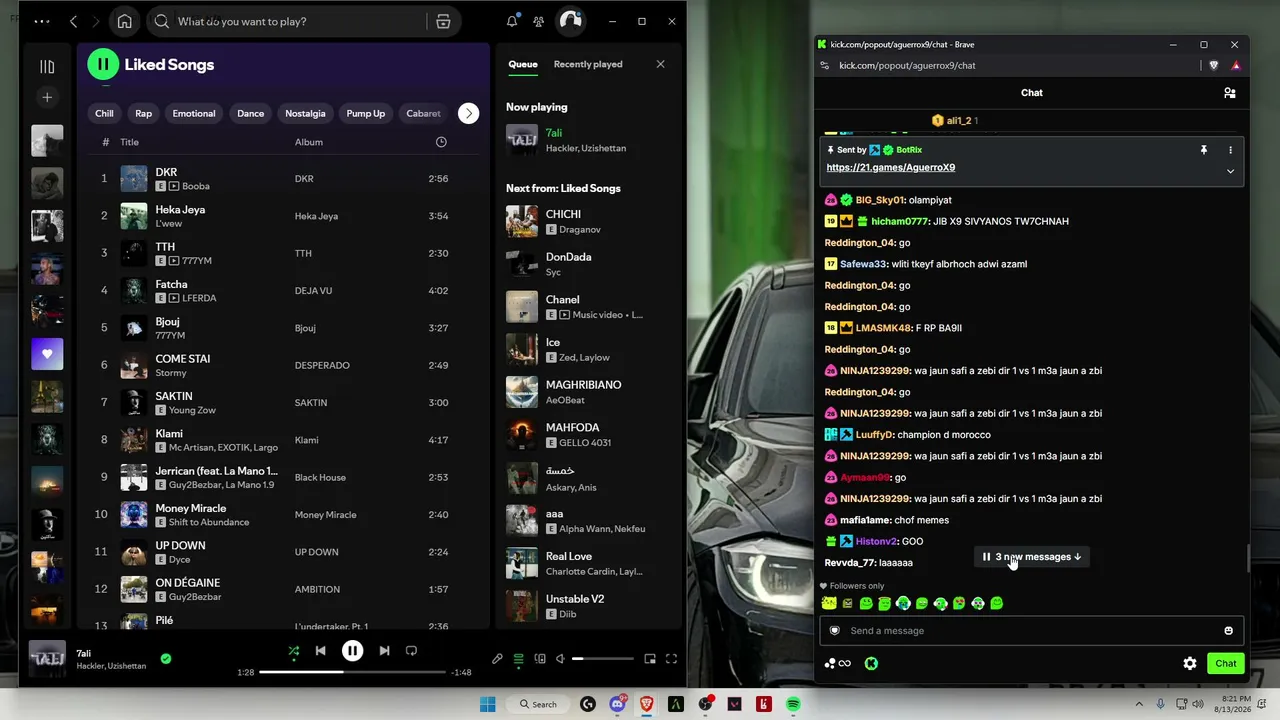Open the Spotify three-dot menu
Screen dimensions: 1280x720
point(42,21)
